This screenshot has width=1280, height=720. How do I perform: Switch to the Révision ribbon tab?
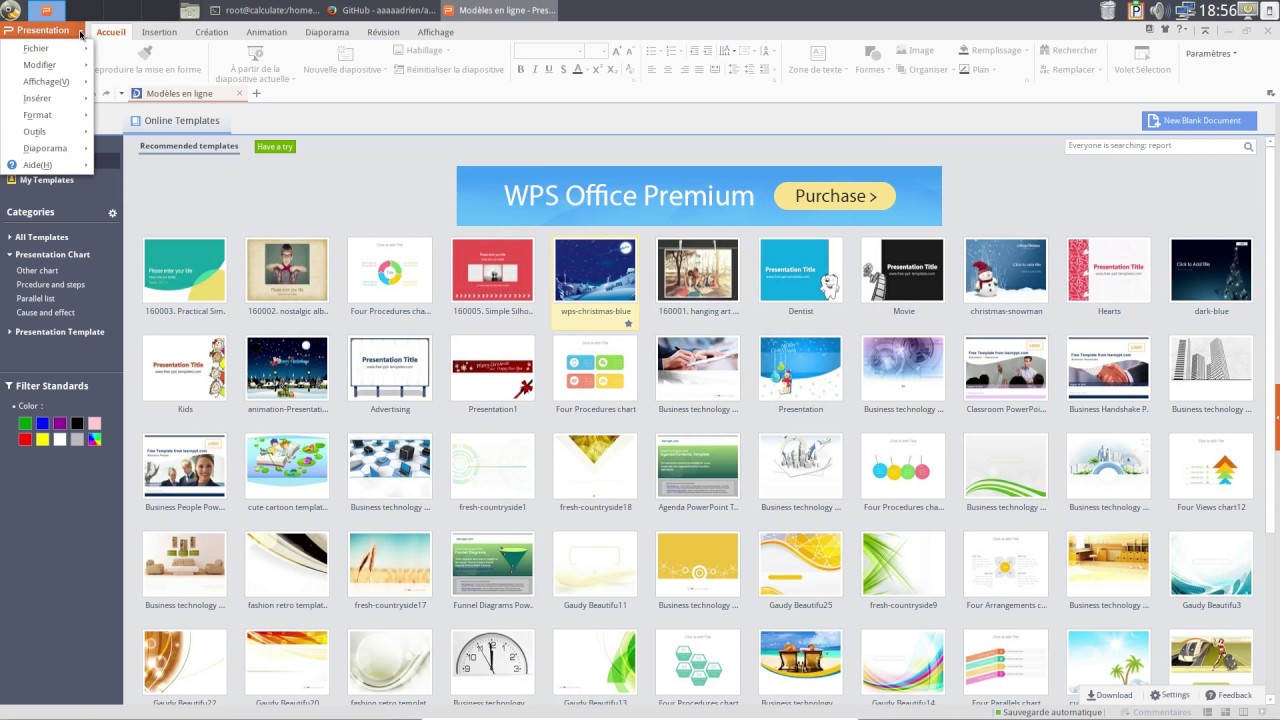pyautogui.click(x=383, y=32)
